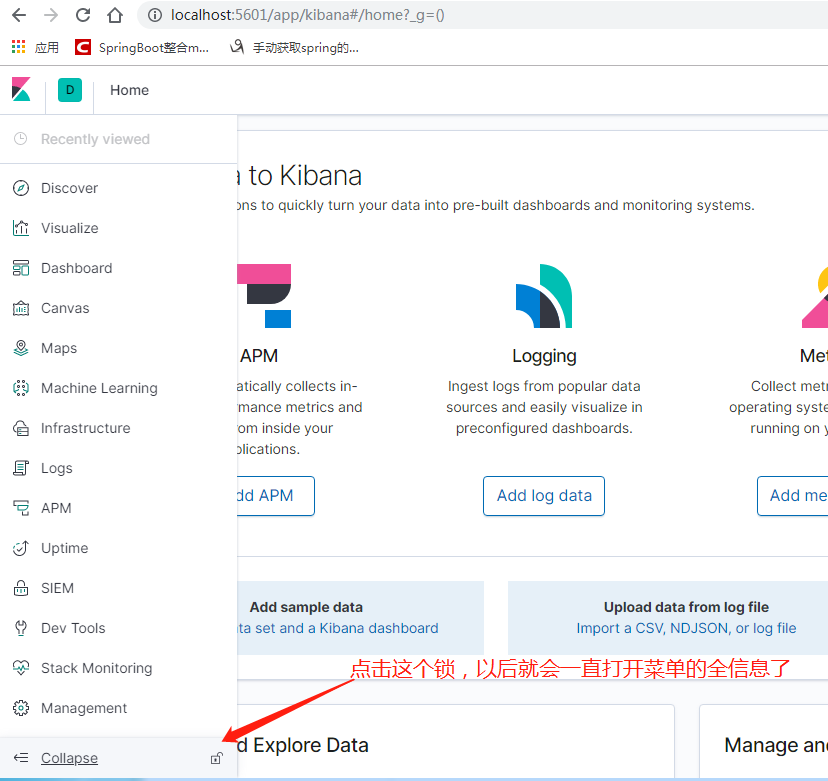828x781 pixels.
Task: Pin the sidebar with the lock icon
Action: [x=216, y=758]
